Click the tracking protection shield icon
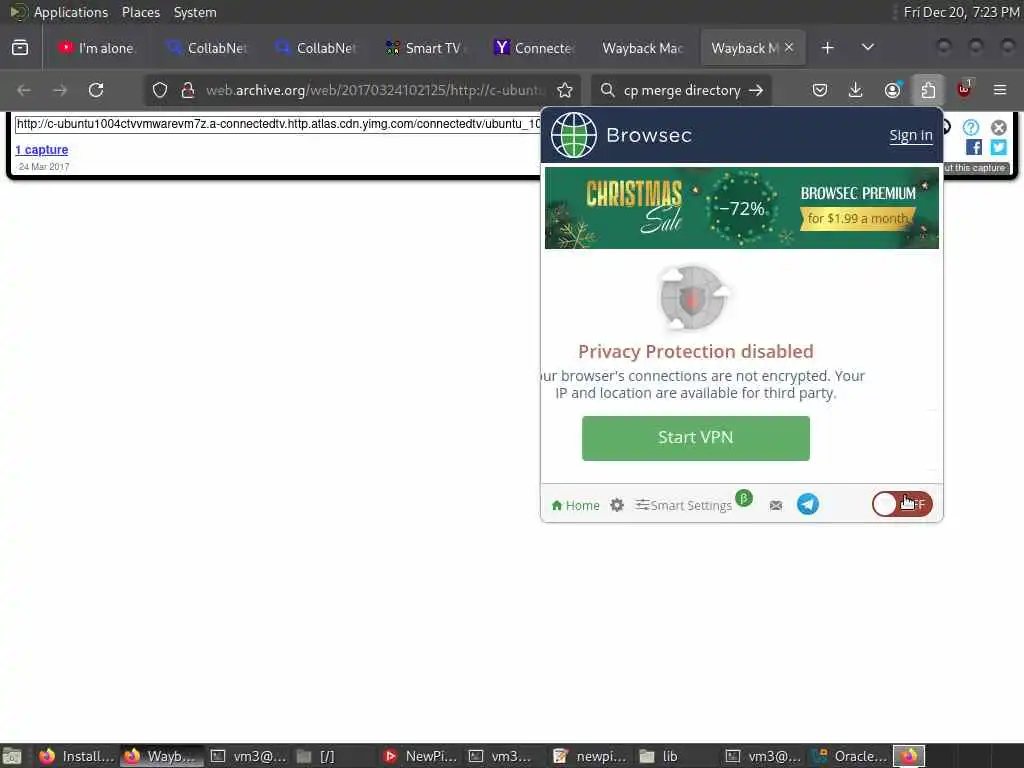Screen dimensions: 1024x768 coord(160,90)
